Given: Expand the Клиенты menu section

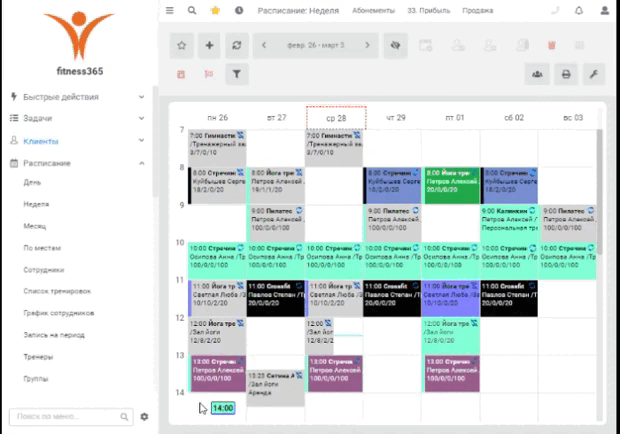Looking at the screenshot, I should click(78, 141).
